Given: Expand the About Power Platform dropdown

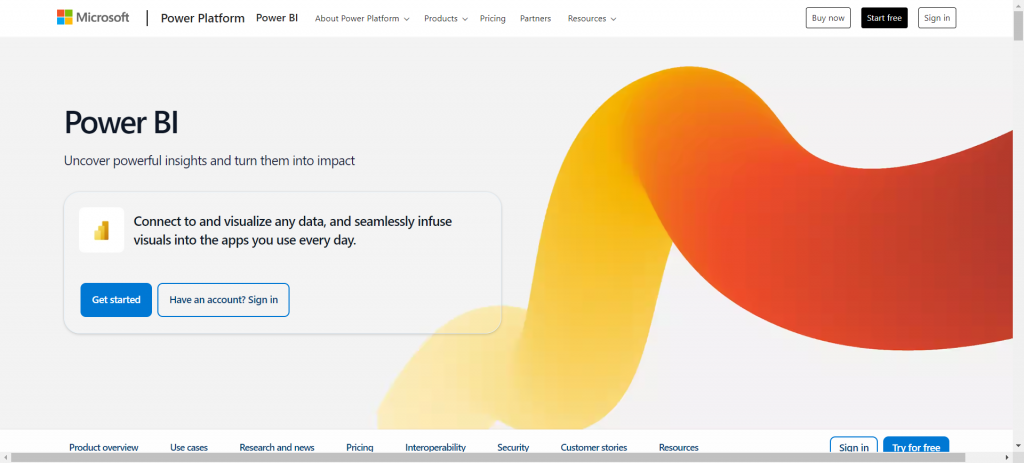Looking at the screenshot, I should pyautogui.click(x=362, y=19).
